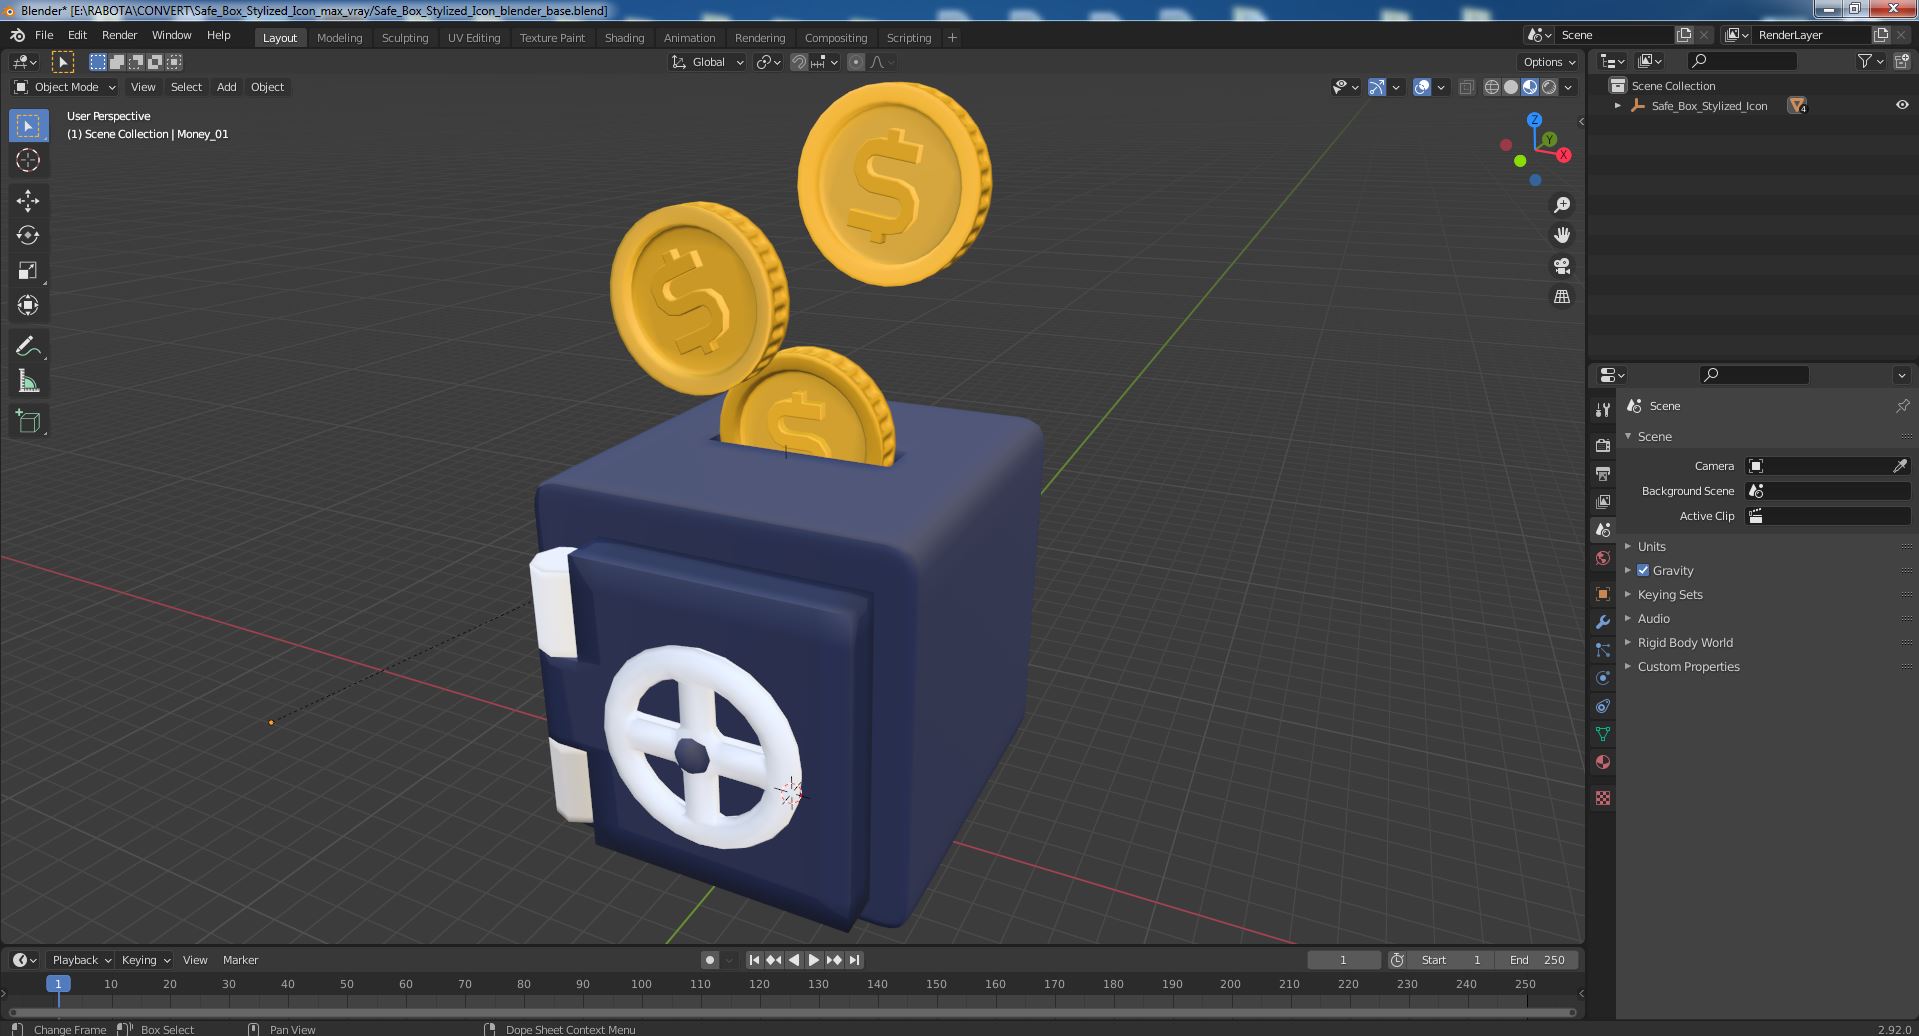Open the Object Mode dropdown
The image size is (1919, 1036).
[65, 87]
